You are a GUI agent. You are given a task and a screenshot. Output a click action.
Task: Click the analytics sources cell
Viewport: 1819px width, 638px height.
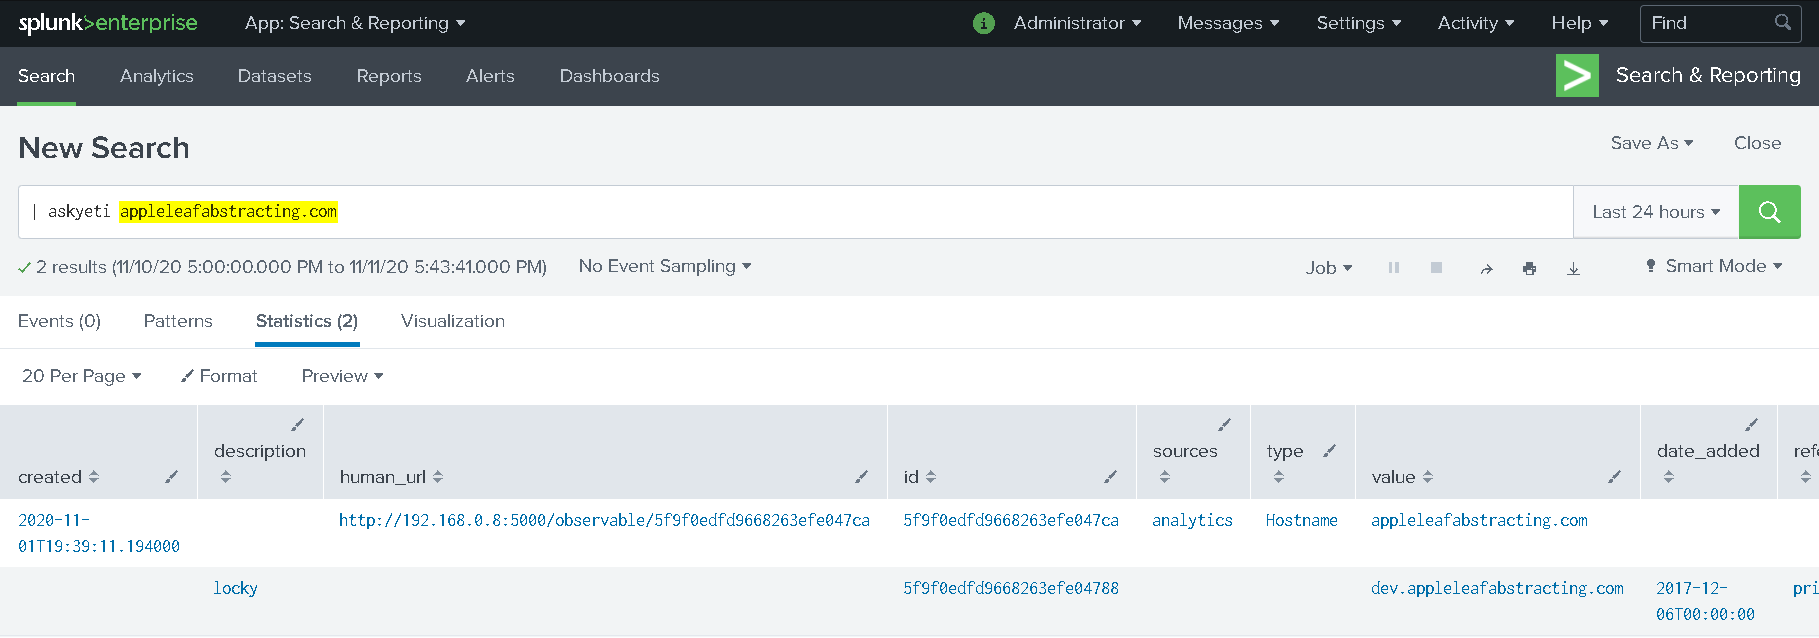1192,520
